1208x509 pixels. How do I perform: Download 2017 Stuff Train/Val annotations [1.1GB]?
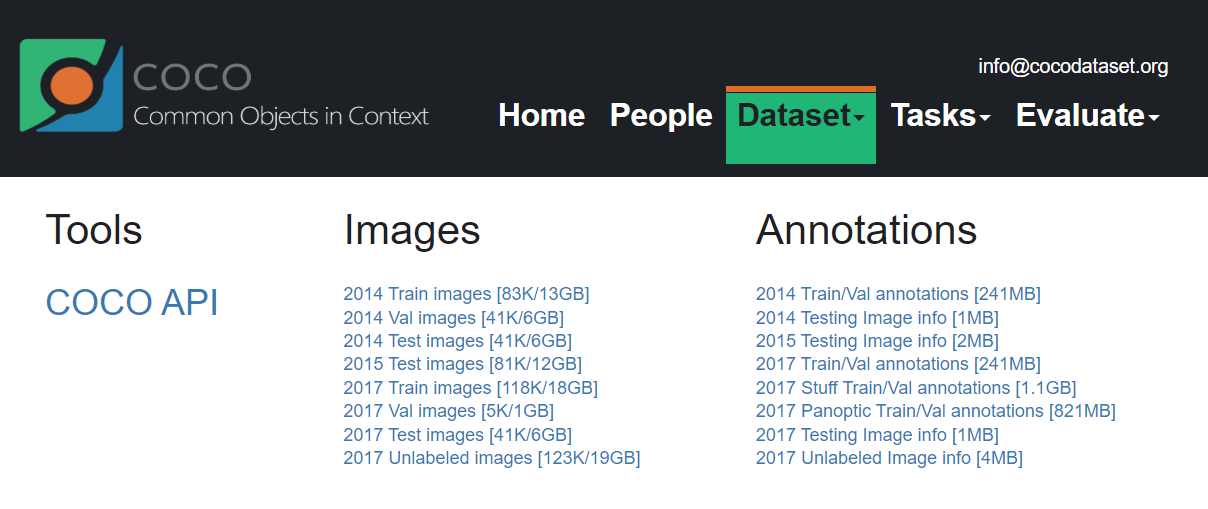click(916, 388)
